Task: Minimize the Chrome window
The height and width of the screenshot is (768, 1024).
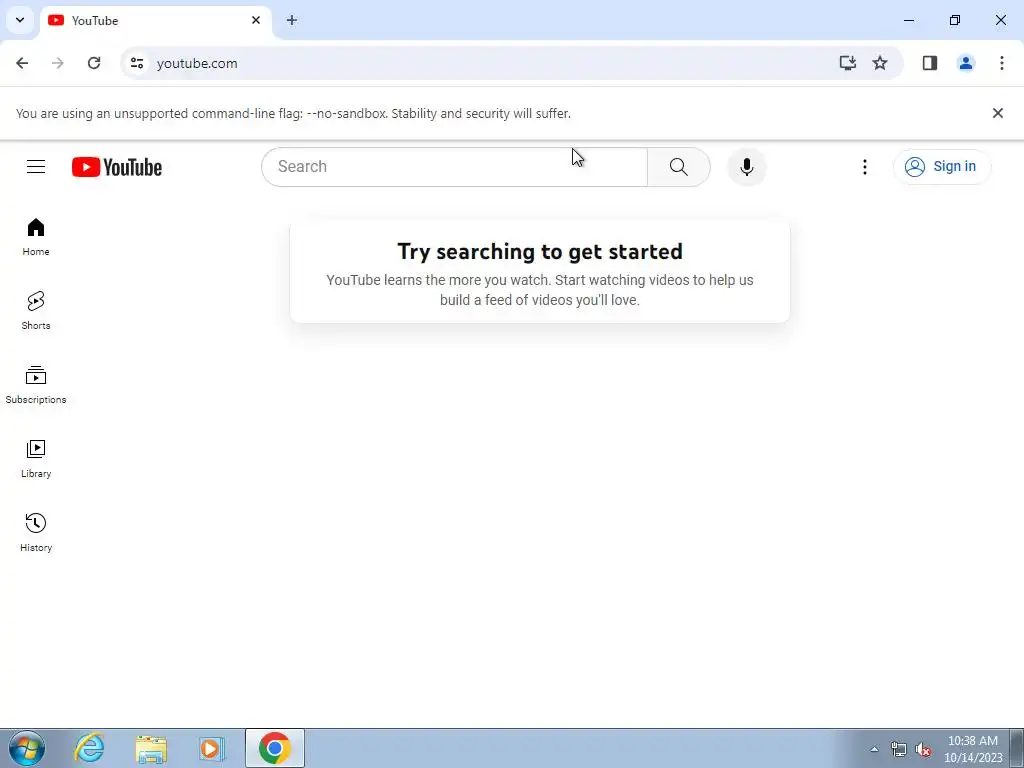Action: (x=908, y=20)
